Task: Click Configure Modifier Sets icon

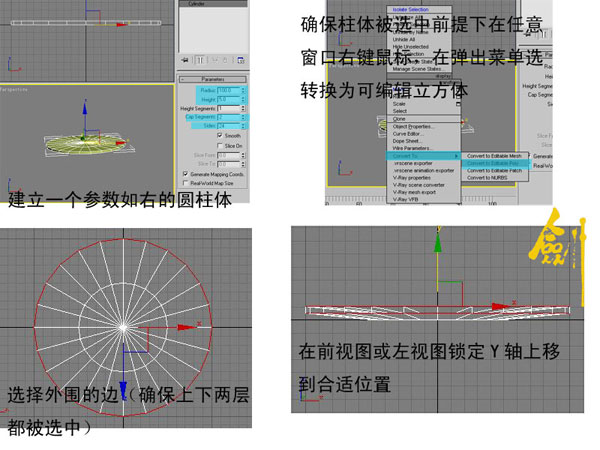Action: 243,60
